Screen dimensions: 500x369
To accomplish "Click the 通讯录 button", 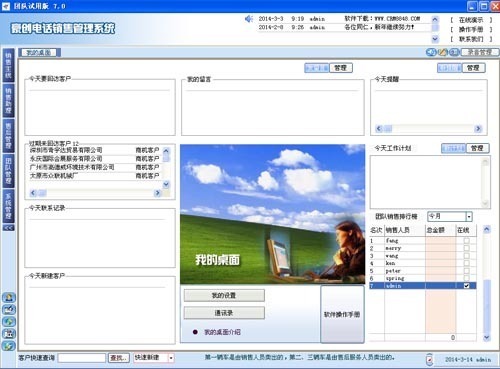I will [224, 313].
